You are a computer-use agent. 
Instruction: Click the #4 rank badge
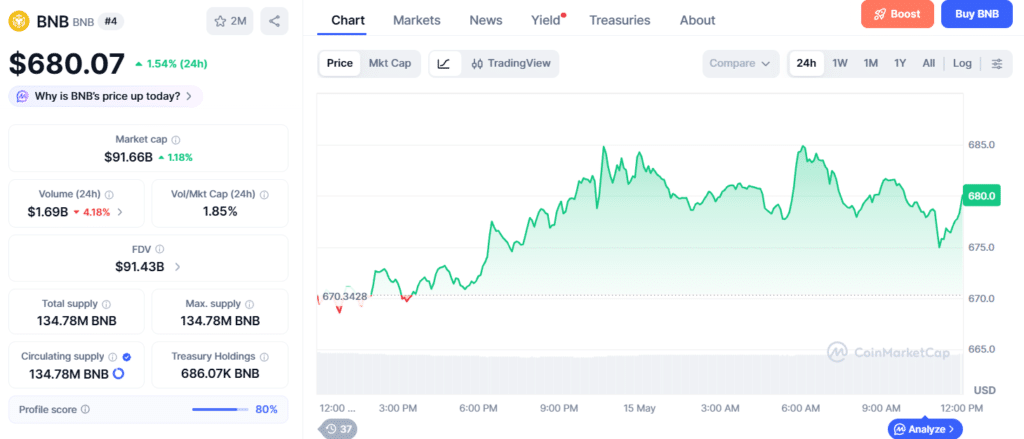pyautogui.click(x=112, y=21)
